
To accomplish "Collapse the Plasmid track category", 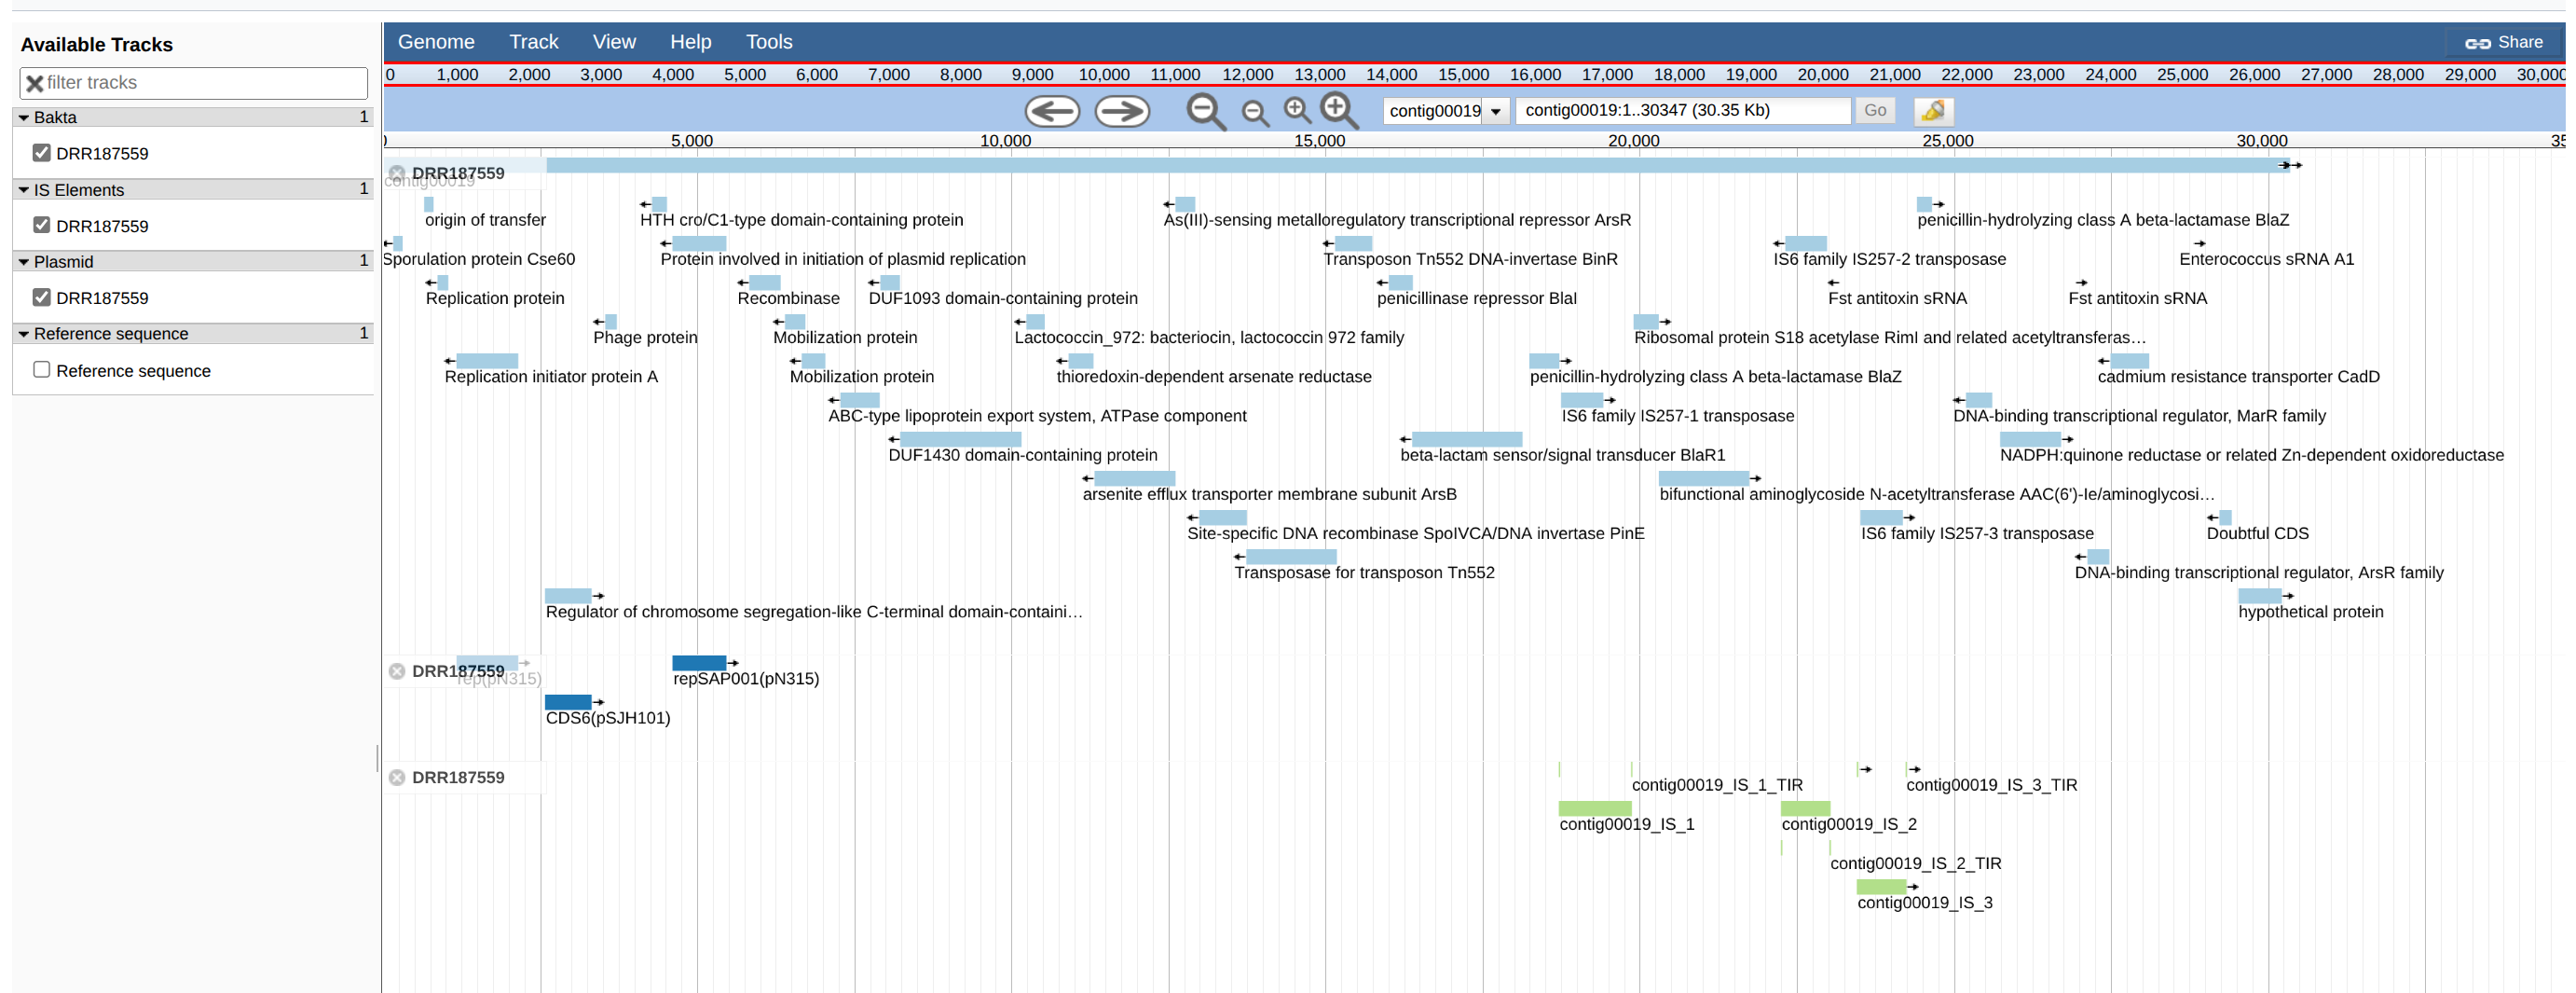I will pos(24,262).
